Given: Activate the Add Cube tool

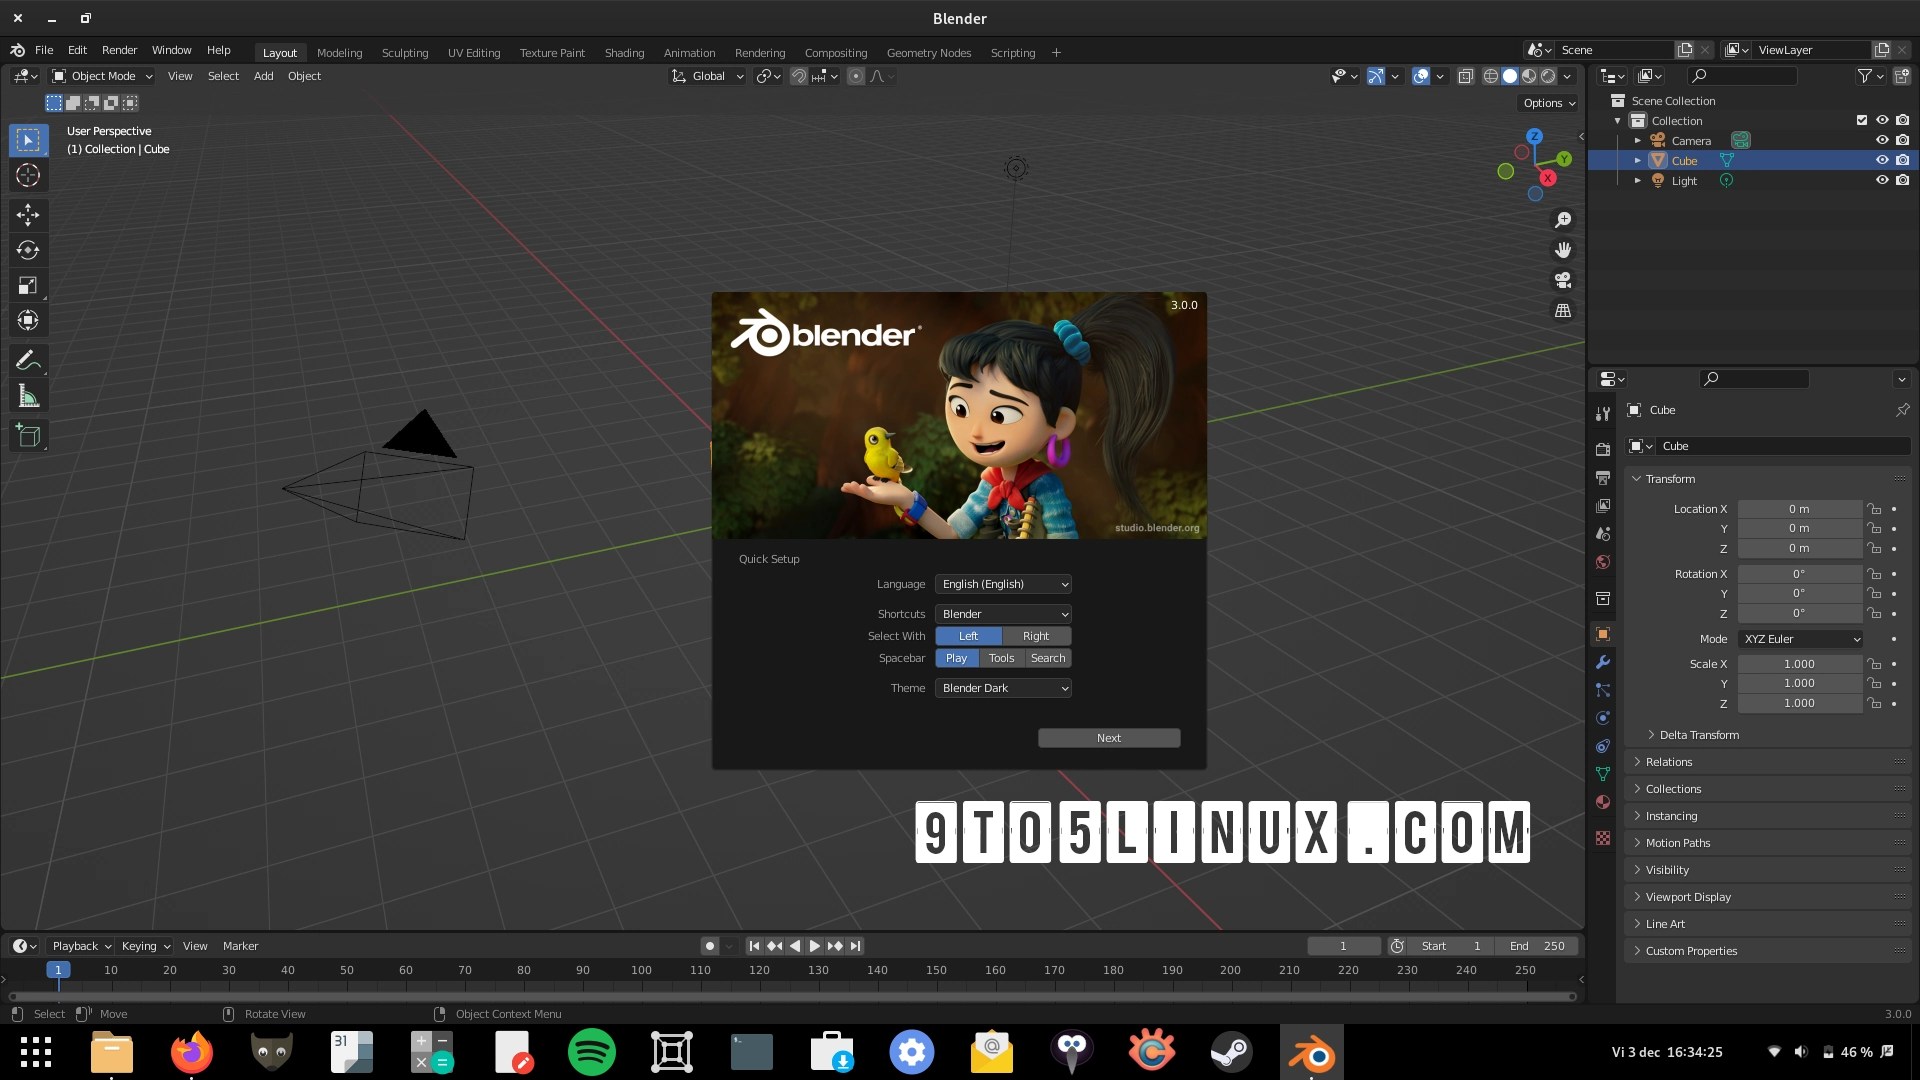Looking at the screenshot, I should pyautogui.click(x=28, y=435).
